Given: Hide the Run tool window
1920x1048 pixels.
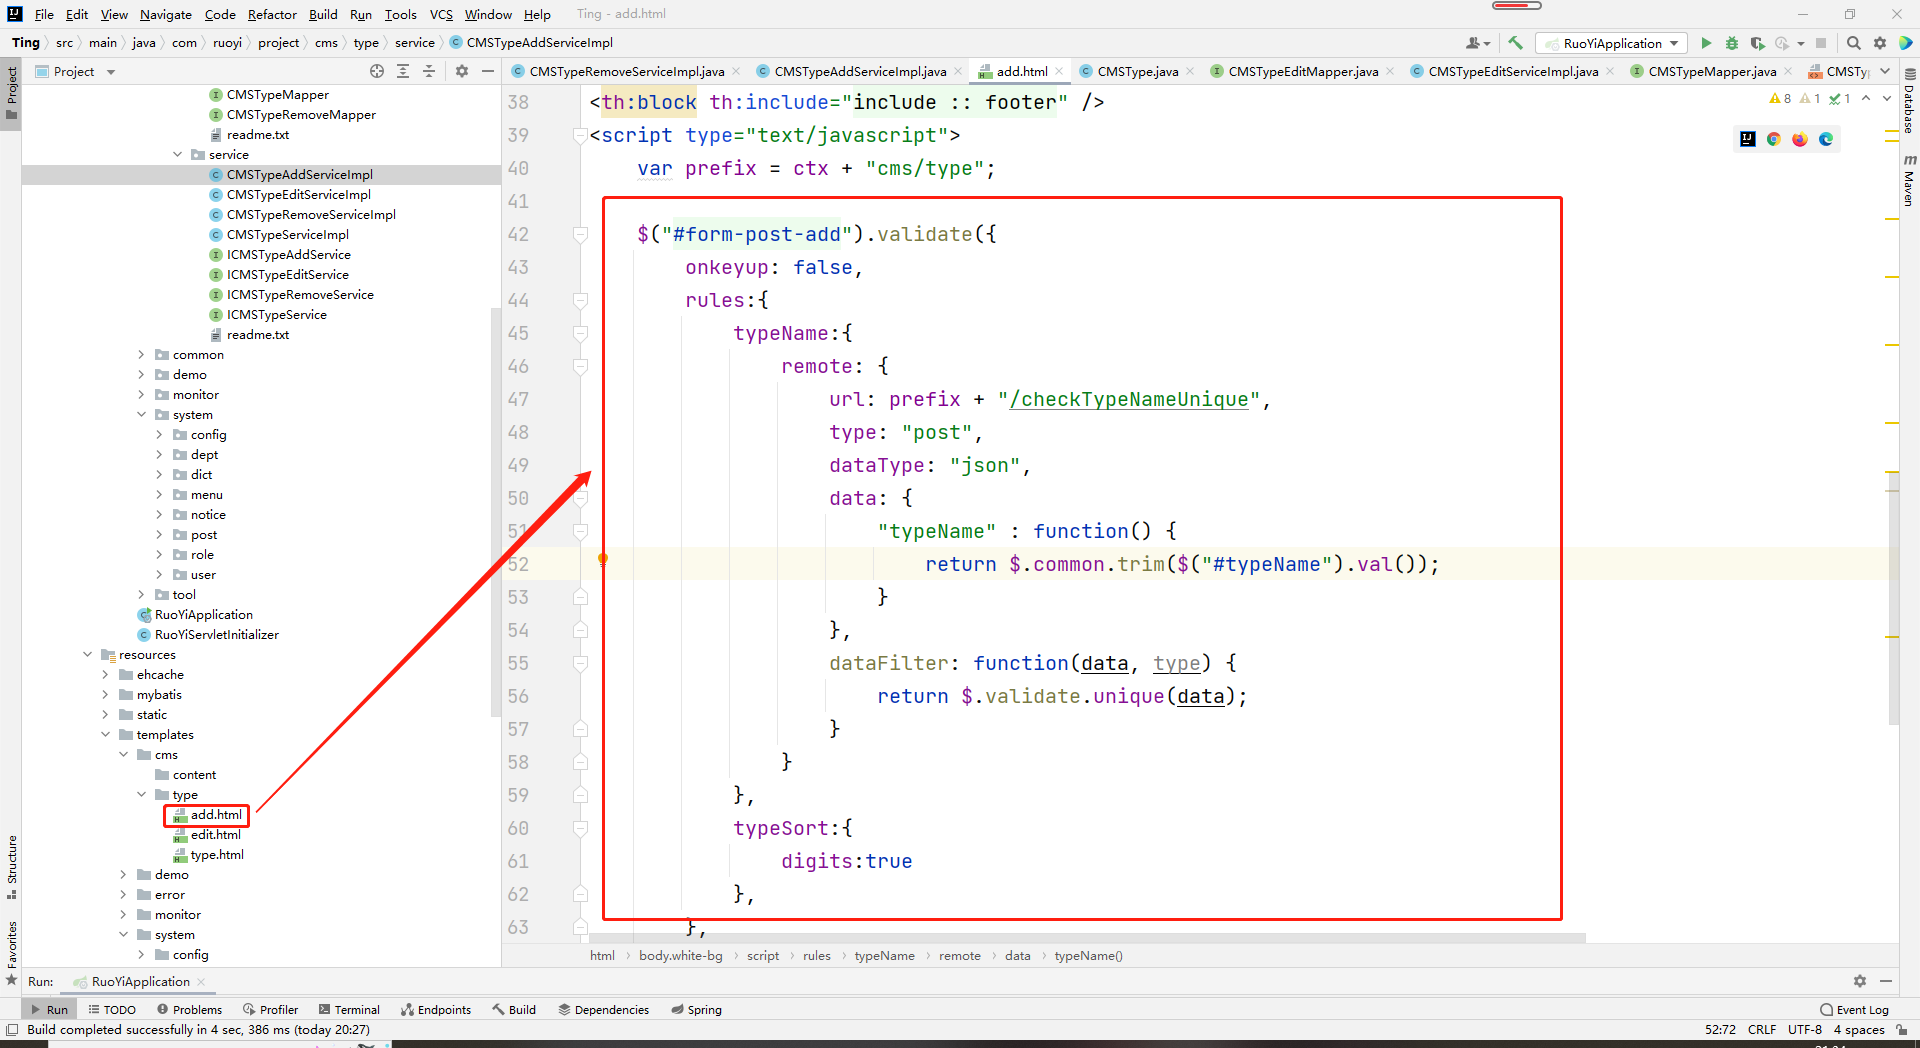Looking at the screenshot, I should (1886, 981).
